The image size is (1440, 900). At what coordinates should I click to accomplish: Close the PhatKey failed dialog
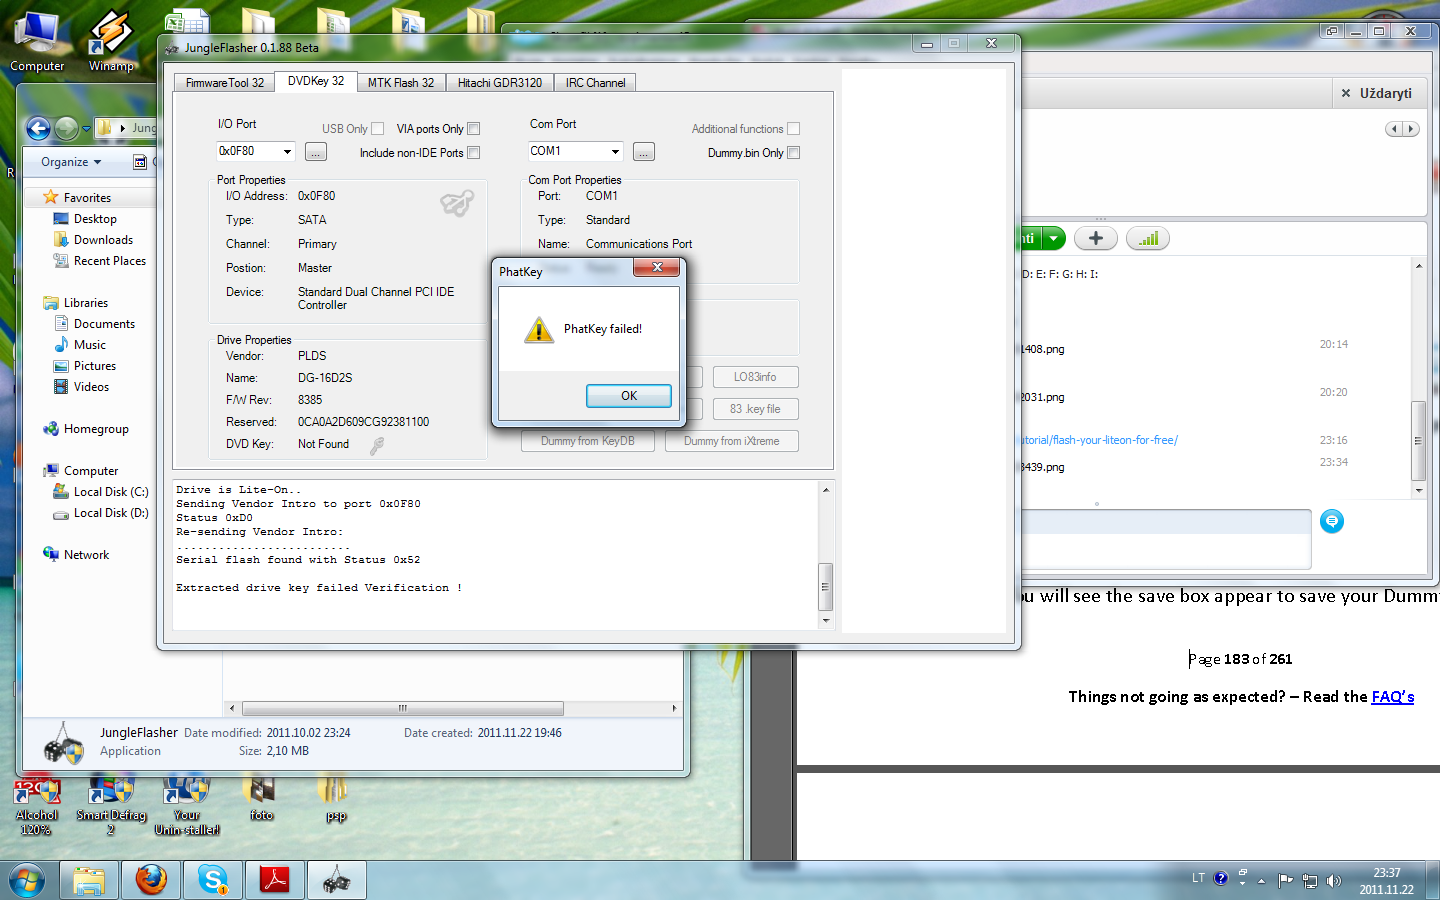coord(657,267)
